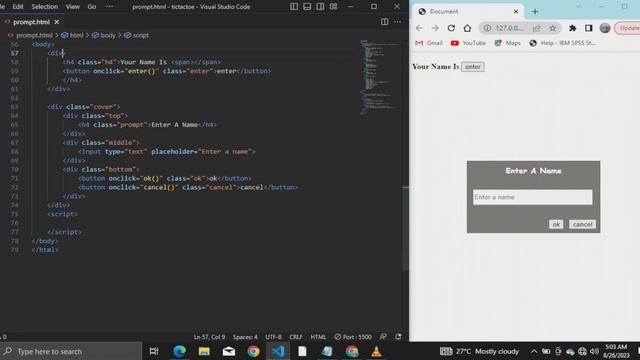Click line number 57 in the gutter

tap(15, 53)
